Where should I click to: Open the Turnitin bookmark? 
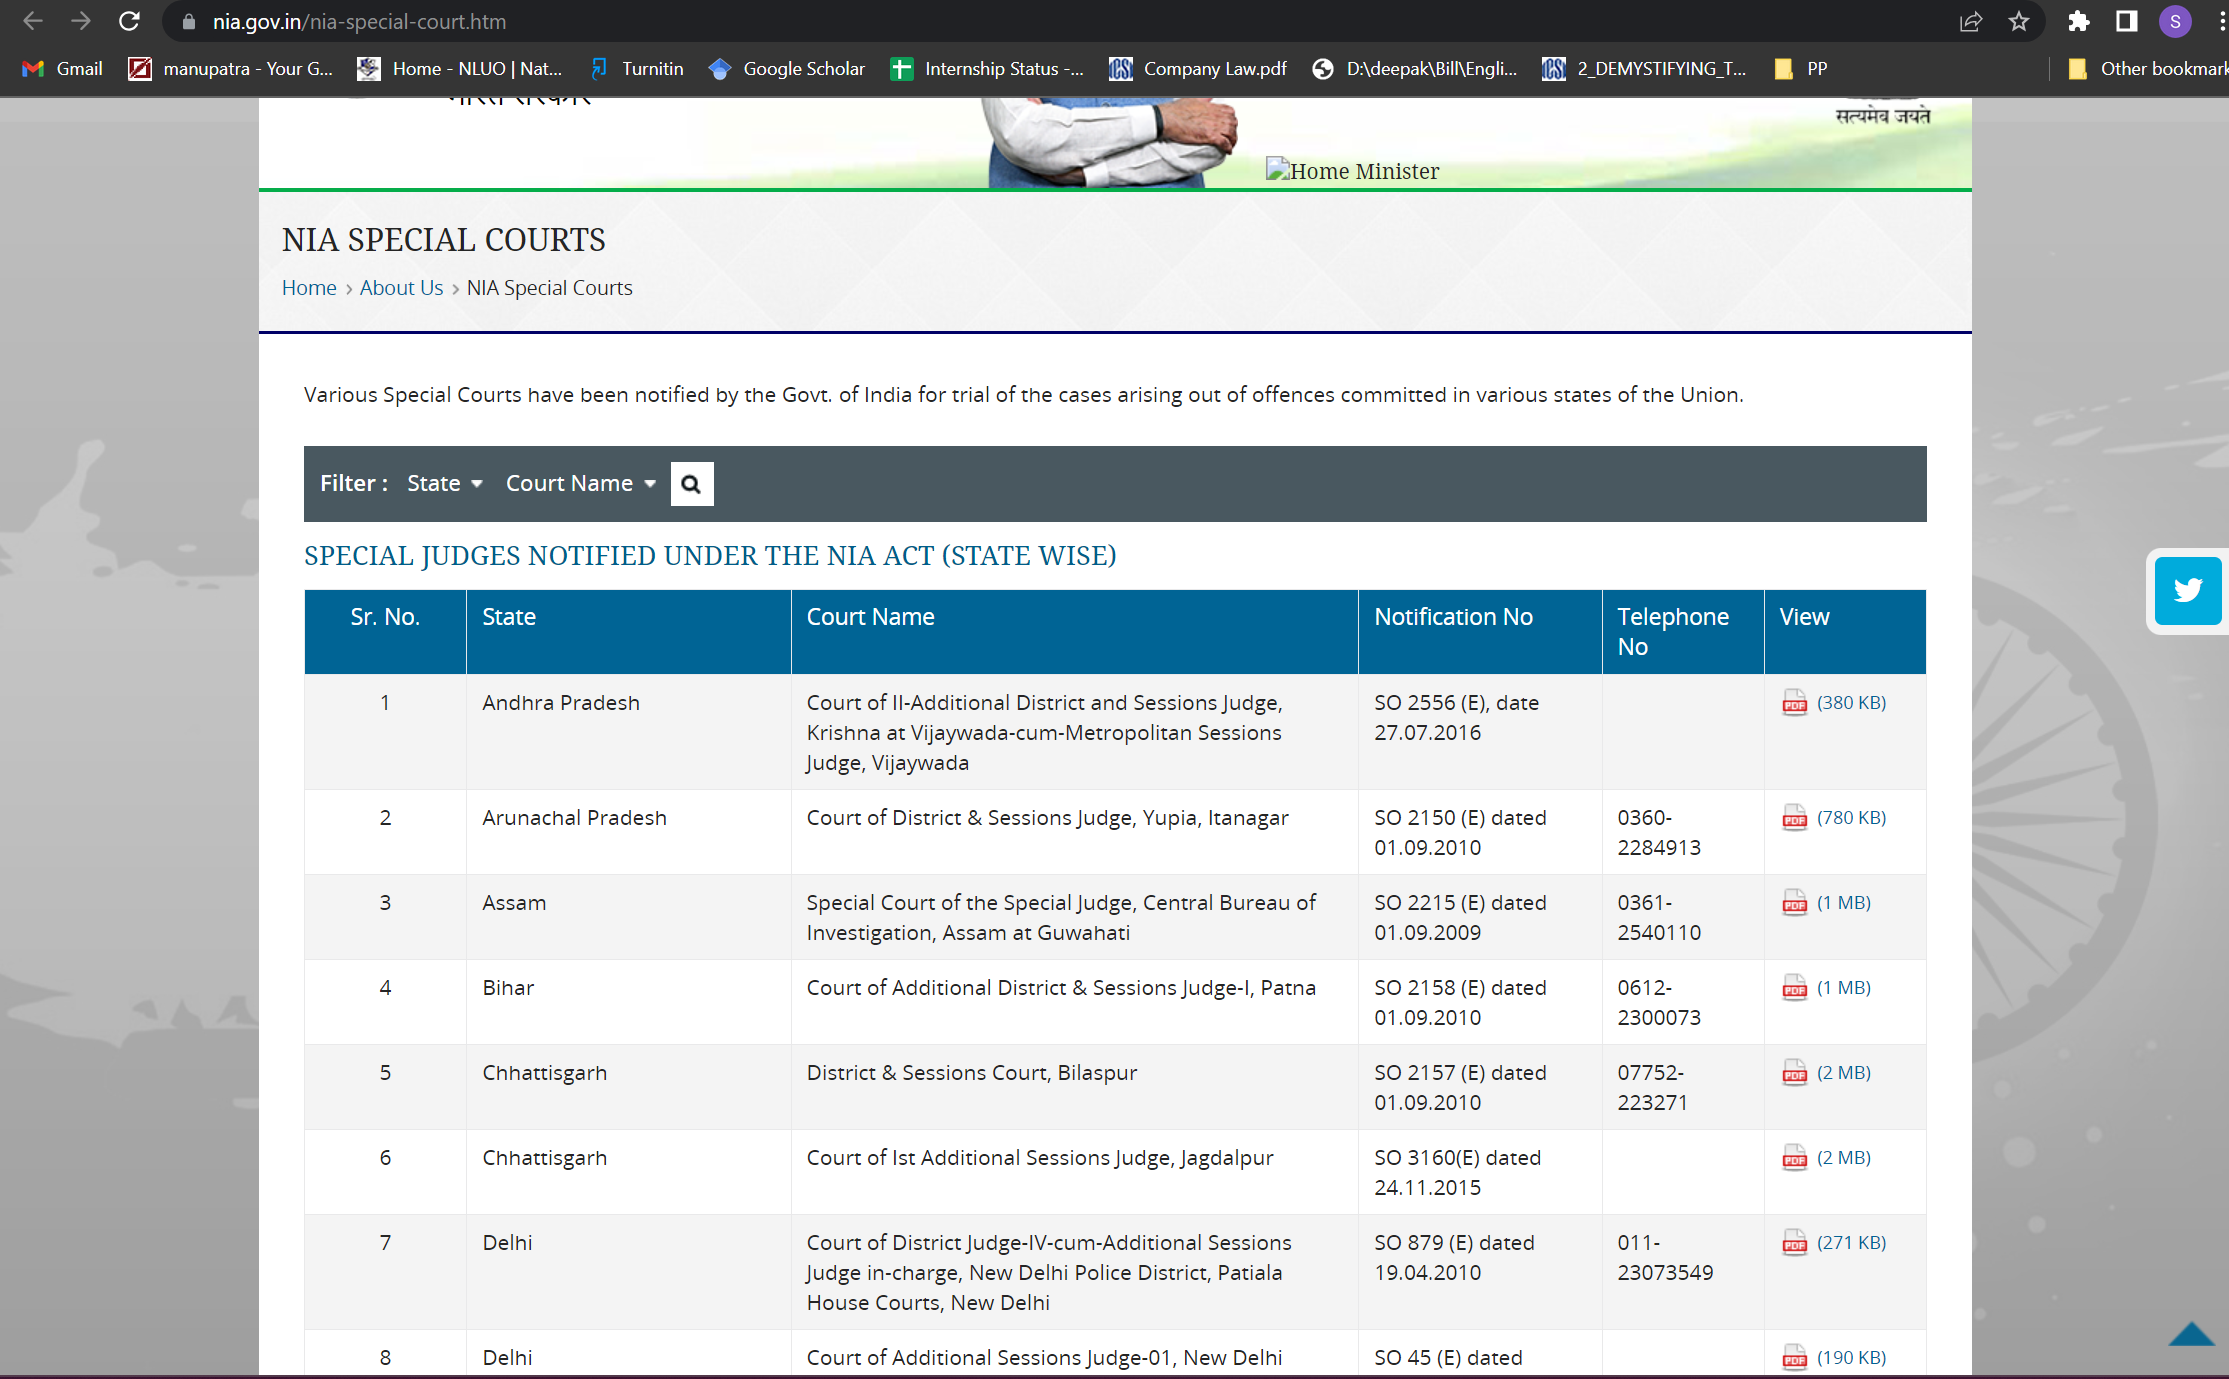[x=637, y=69]
